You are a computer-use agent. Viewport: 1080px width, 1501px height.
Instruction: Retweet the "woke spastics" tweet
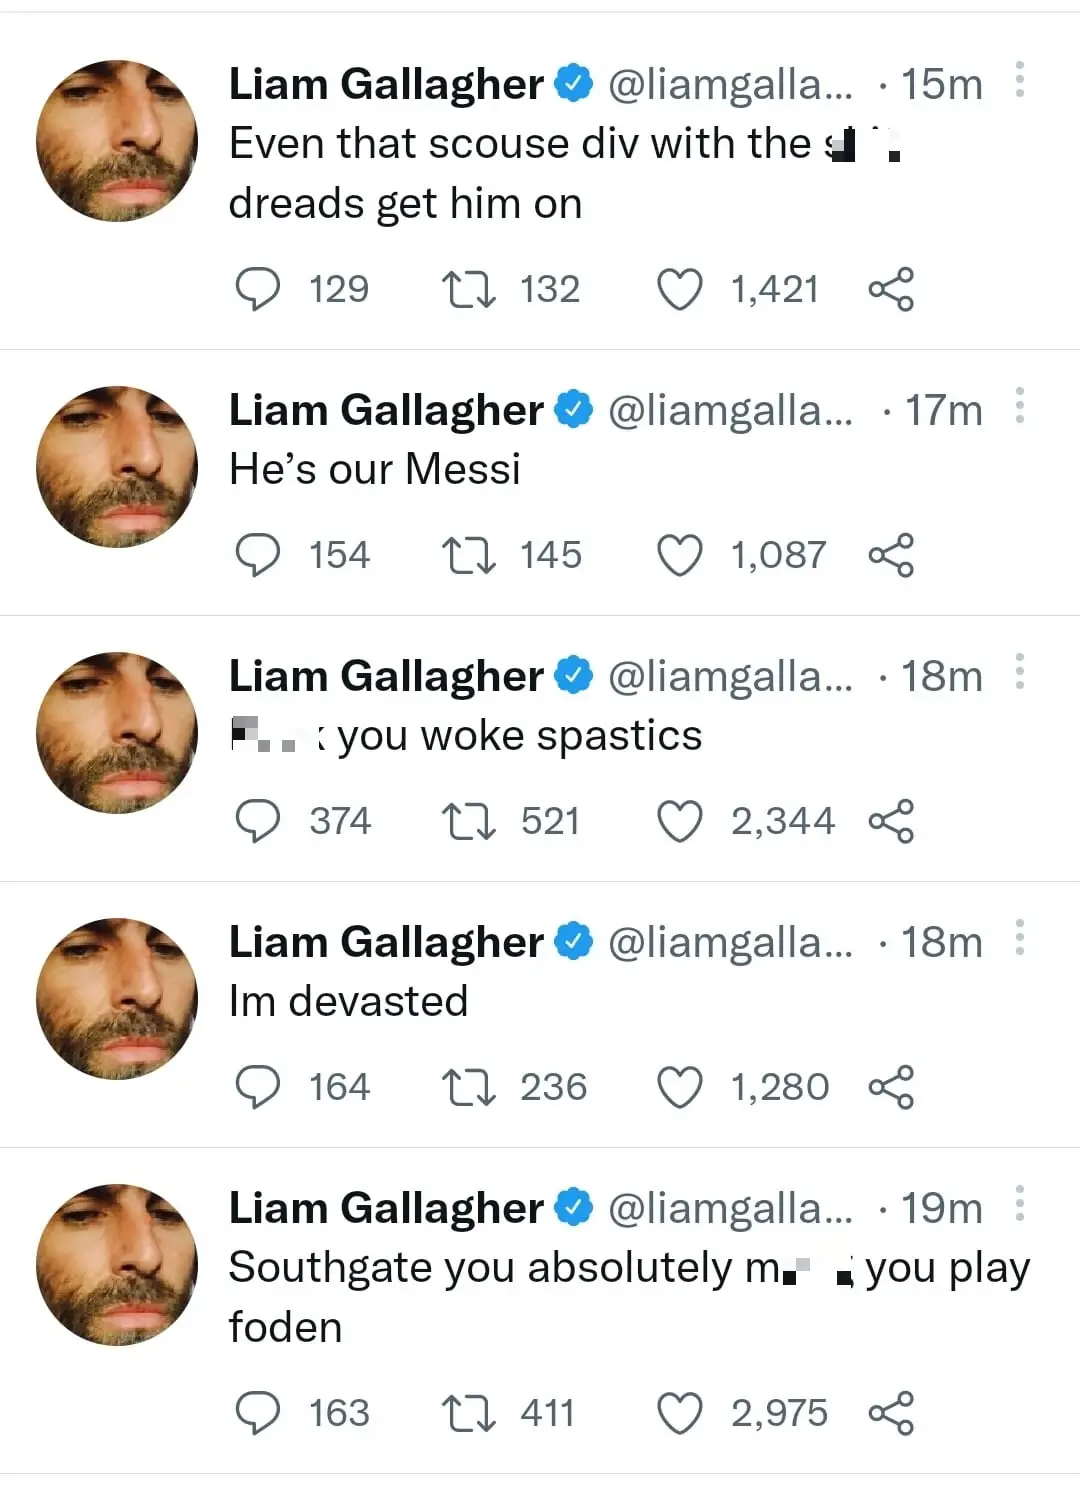click(470, 821)
